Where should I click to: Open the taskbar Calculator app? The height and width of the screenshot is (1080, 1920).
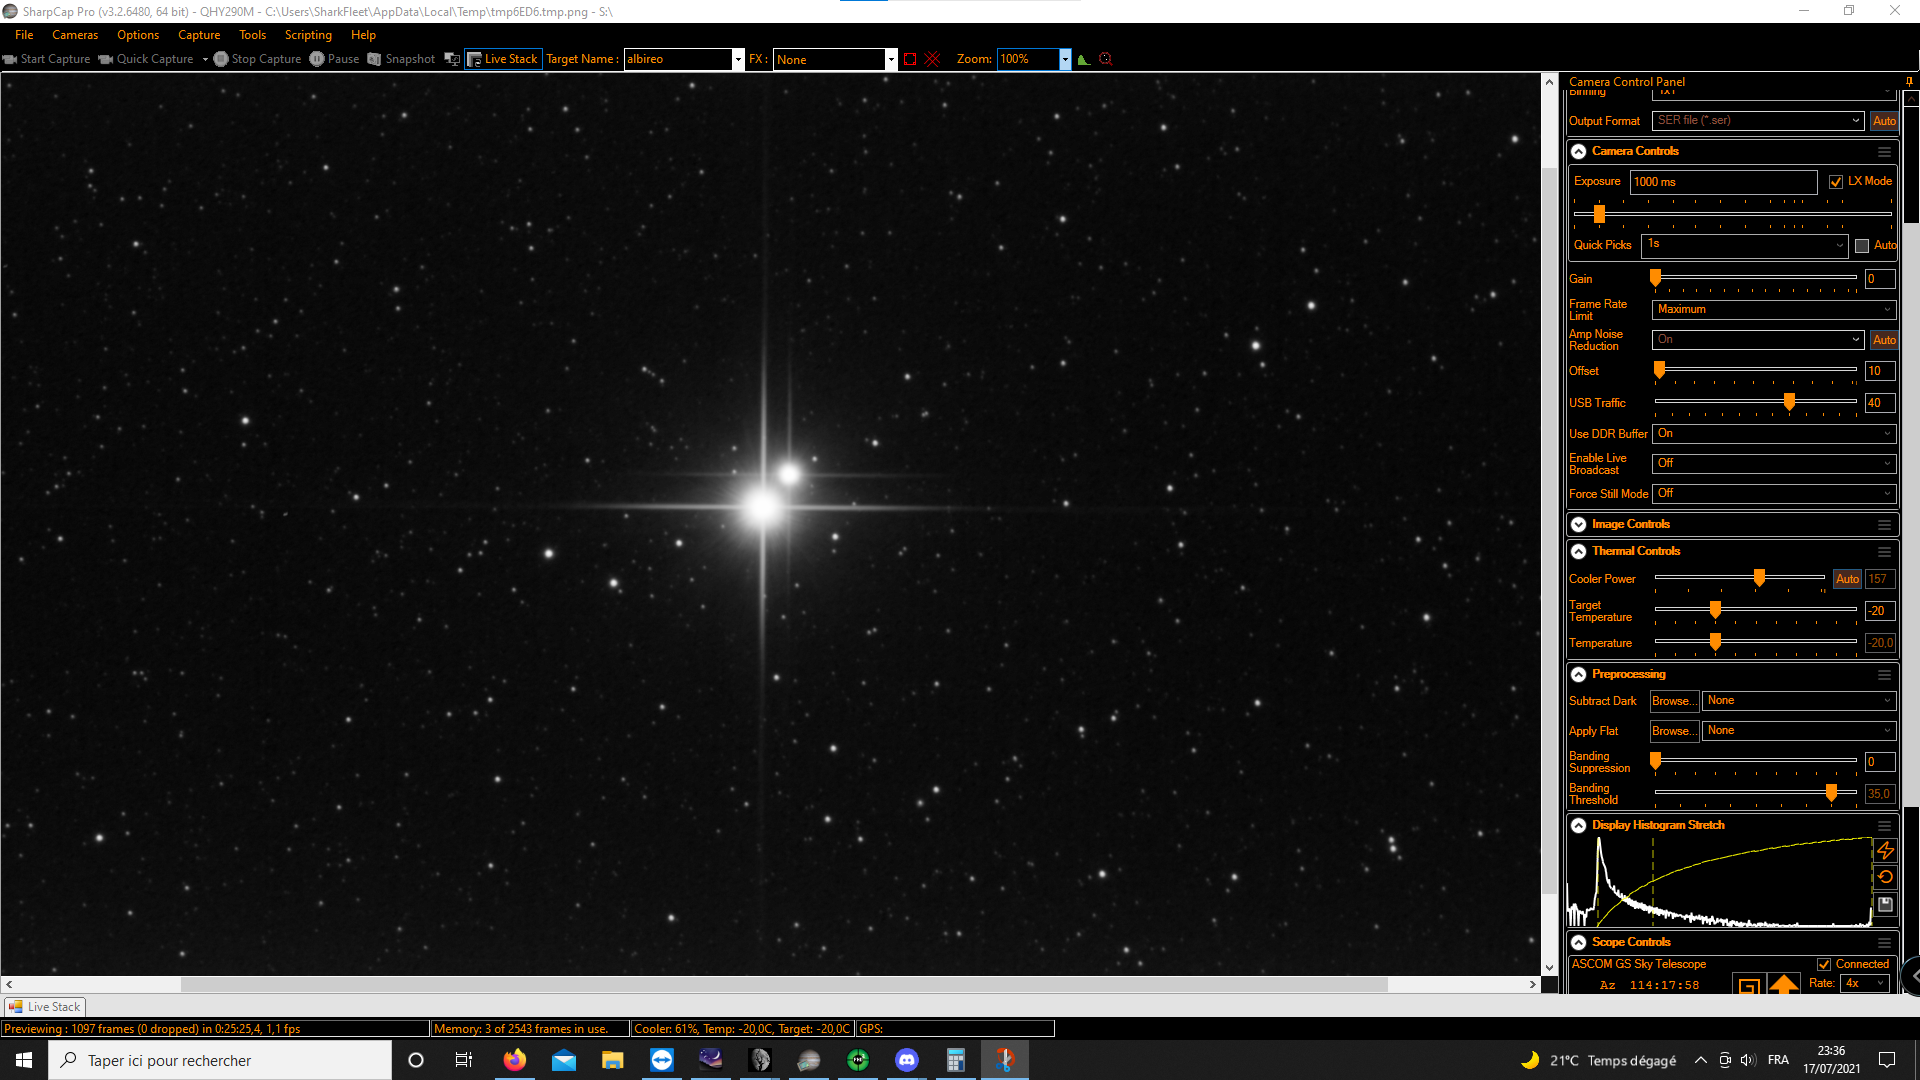[956, 1060]
